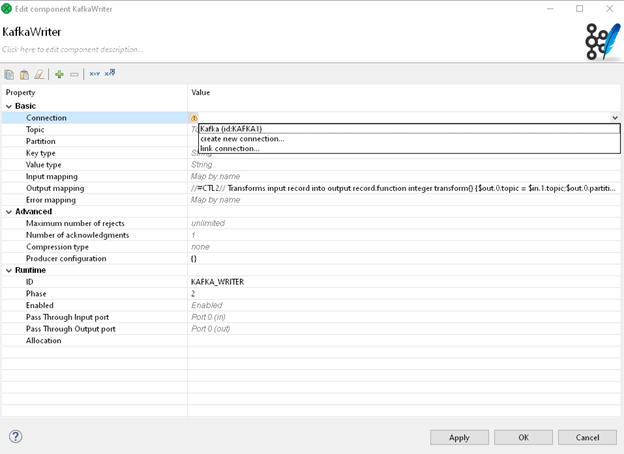This screenshot has height=454, width=624.
Task: Click the green plus add property icon
Action: click(59, 74)
